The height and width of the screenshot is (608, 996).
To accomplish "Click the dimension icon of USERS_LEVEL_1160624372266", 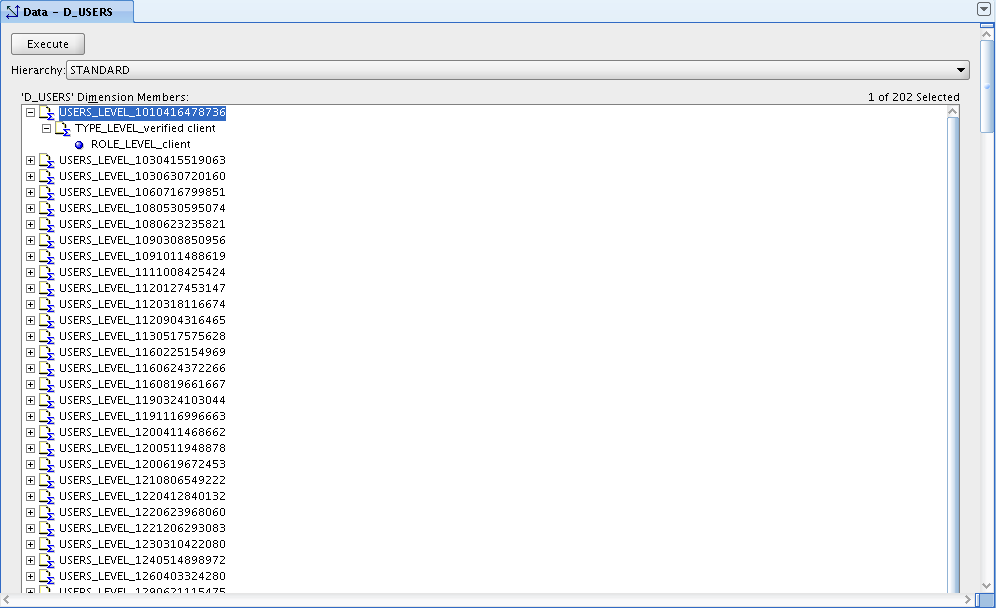I will coord(46,368).
